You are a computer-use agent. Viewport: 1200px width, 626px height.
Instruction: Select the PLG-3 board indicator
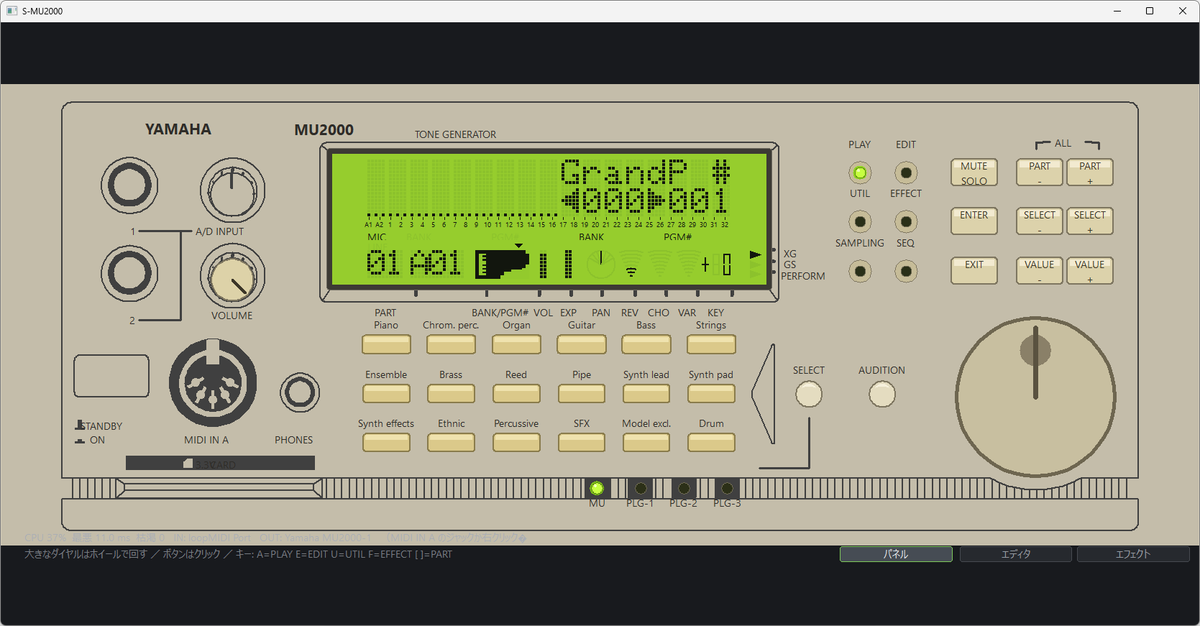pyautogui.click(x=727, y=489)
